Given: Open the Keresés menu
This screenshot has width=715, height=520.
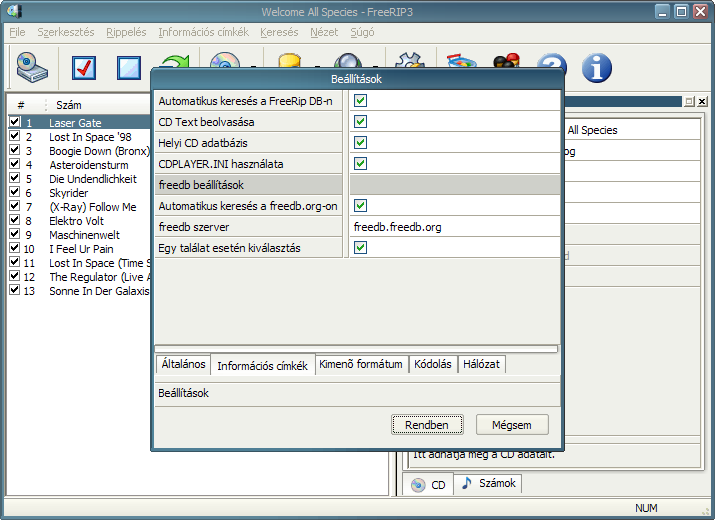Looking at the screenshot, I should [279, 32].
